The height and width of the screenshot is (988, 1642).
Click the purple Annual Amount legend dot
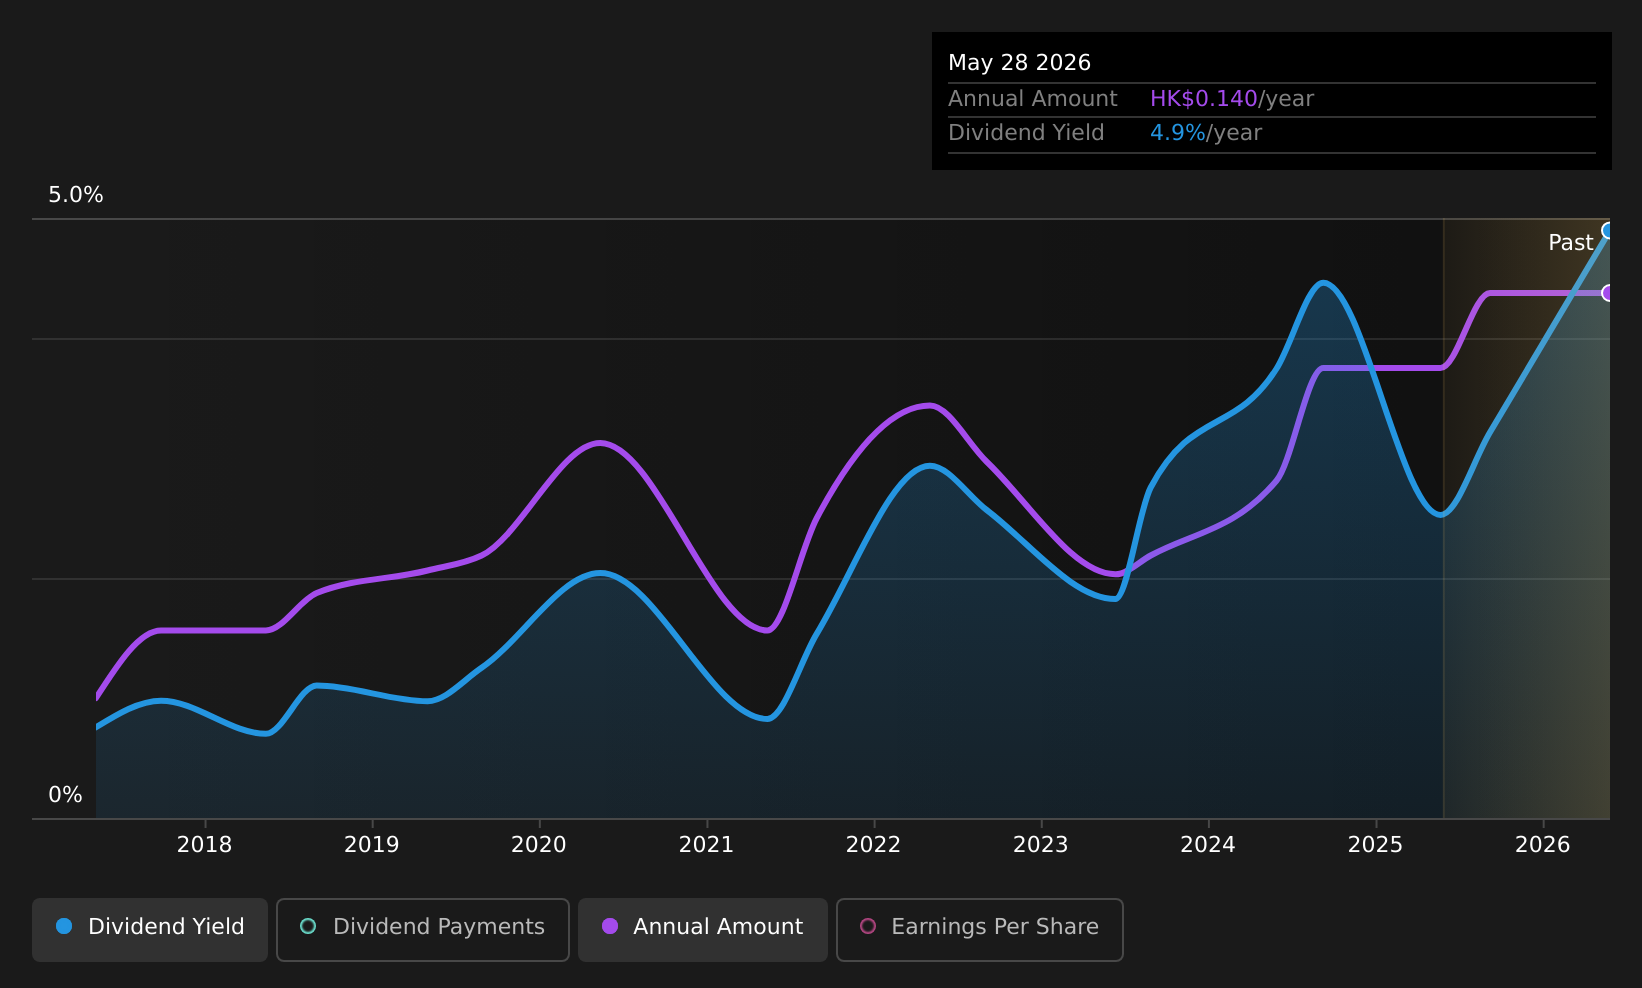pyautogui.click(x=610, y=926)
